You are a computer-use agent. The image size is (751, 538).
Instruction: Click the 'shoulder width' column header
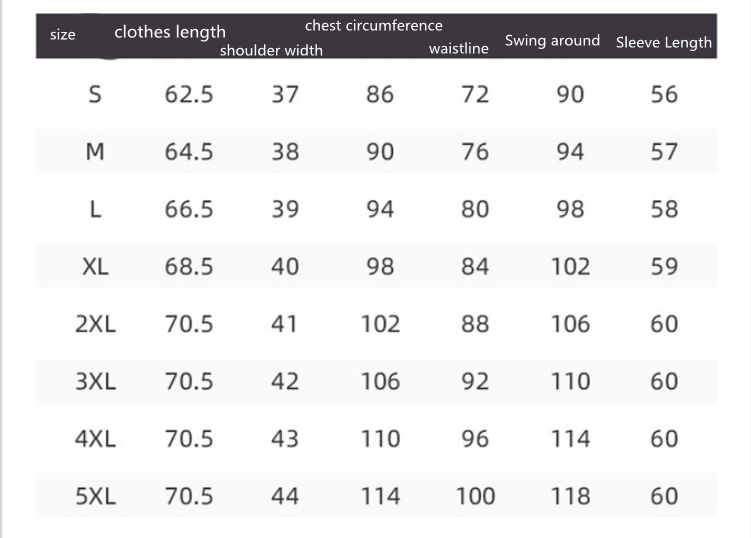271,50
